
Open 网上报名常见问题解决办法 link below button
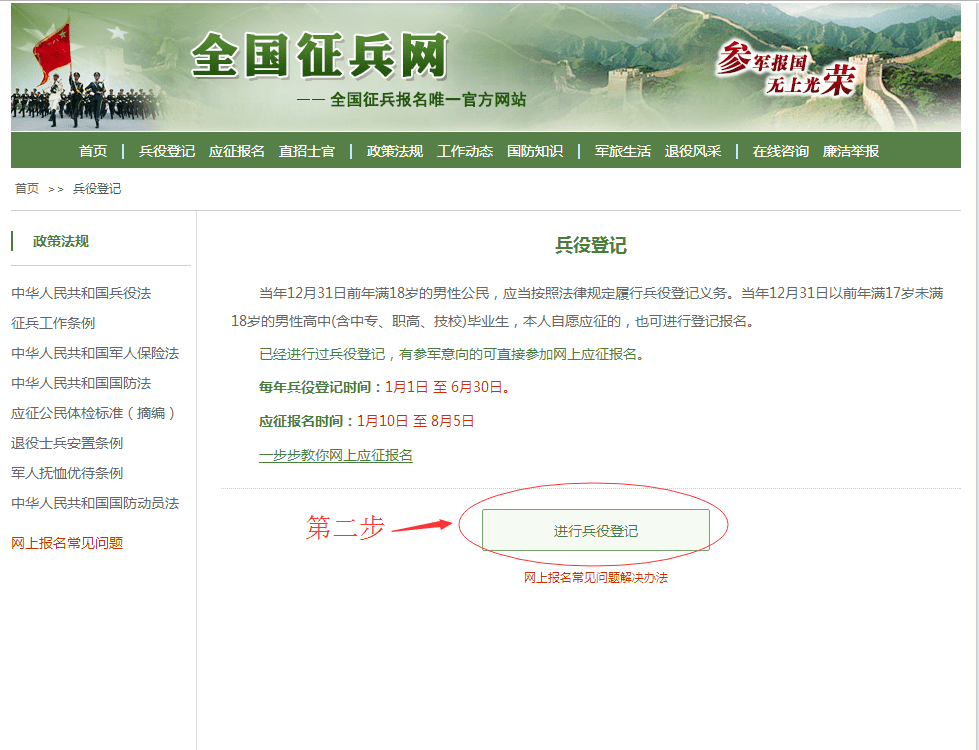pos(595,578)
